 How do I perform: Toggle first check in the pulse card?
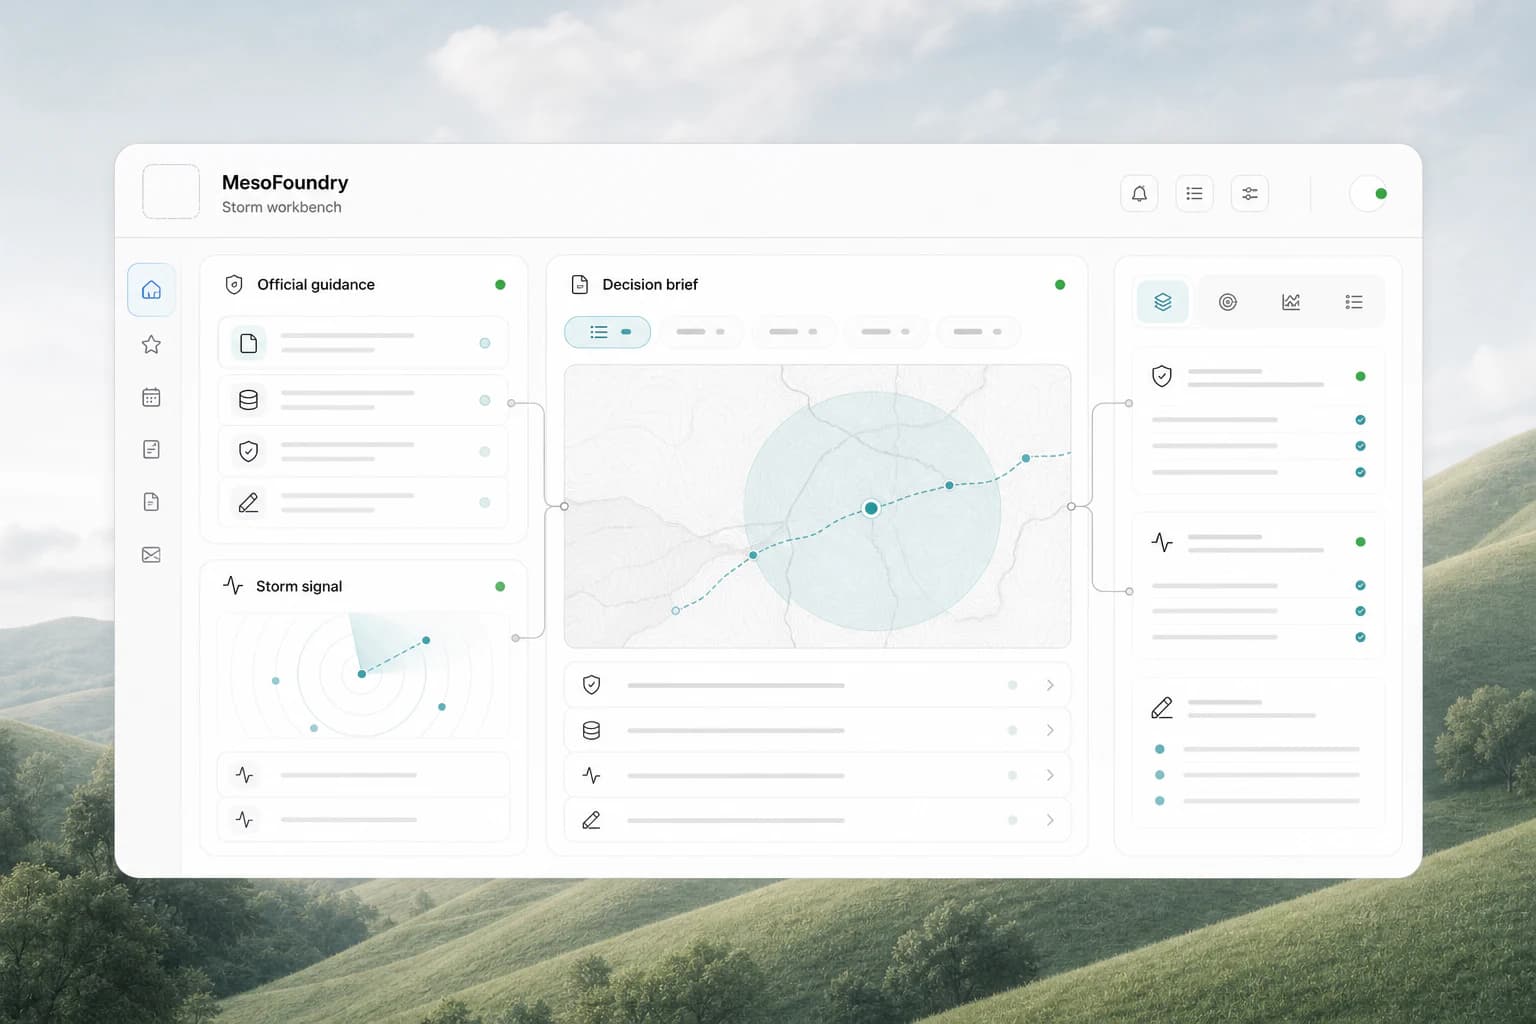1360,585
